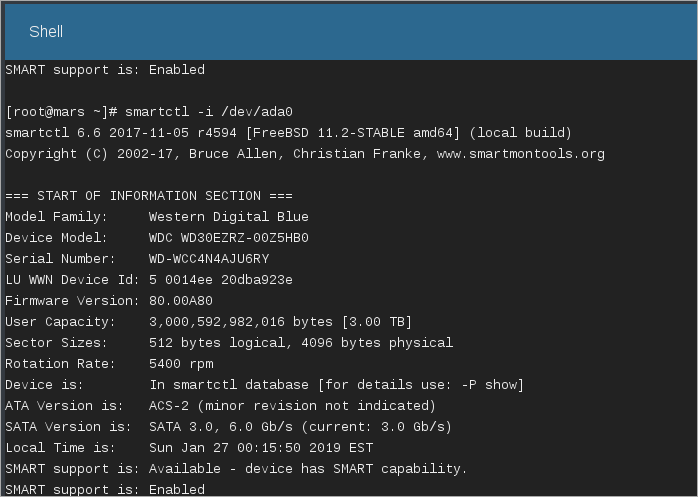The width and height of the screenshot is (698, 497).
Task: Click the START OF INFORMATION SECTION heading
Action: [x=149, y=196]
